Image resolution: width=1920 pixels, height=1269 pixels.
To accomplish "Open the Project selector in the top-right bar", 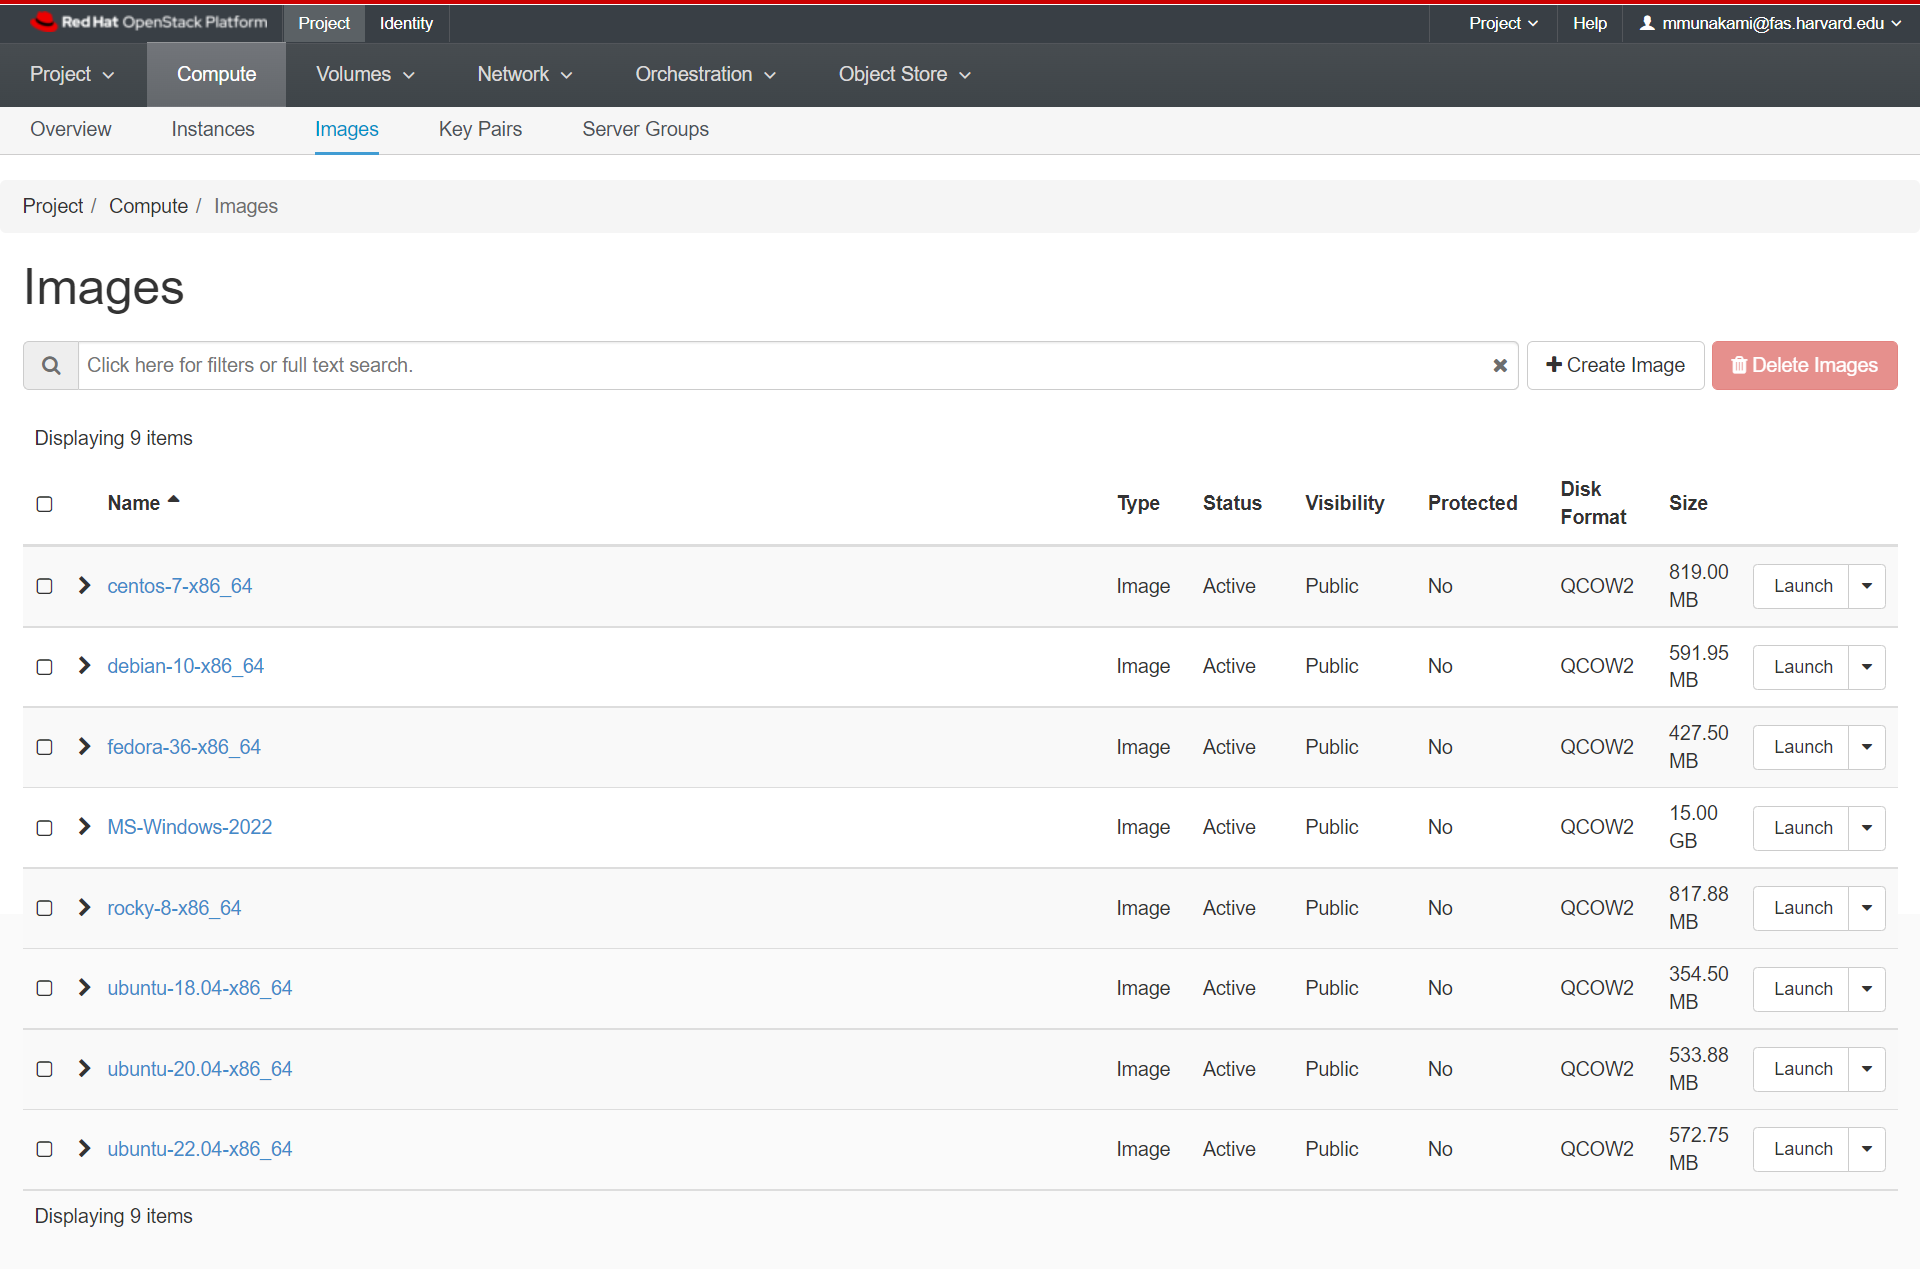I will [x=1503, y=23].
